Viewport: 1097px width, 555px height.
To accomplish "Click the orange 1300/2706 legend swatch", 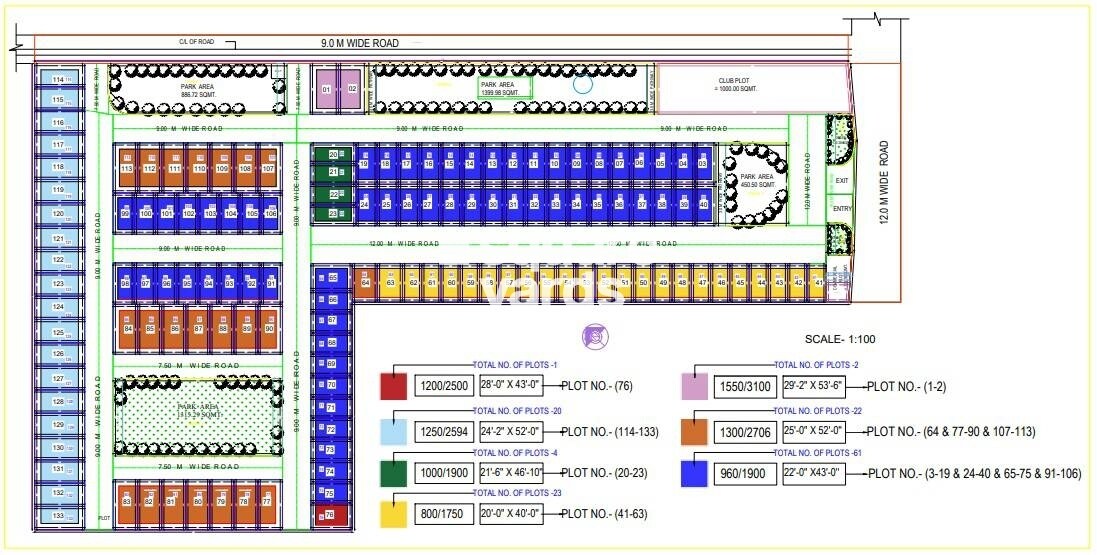I will click(x=695, y=431).
